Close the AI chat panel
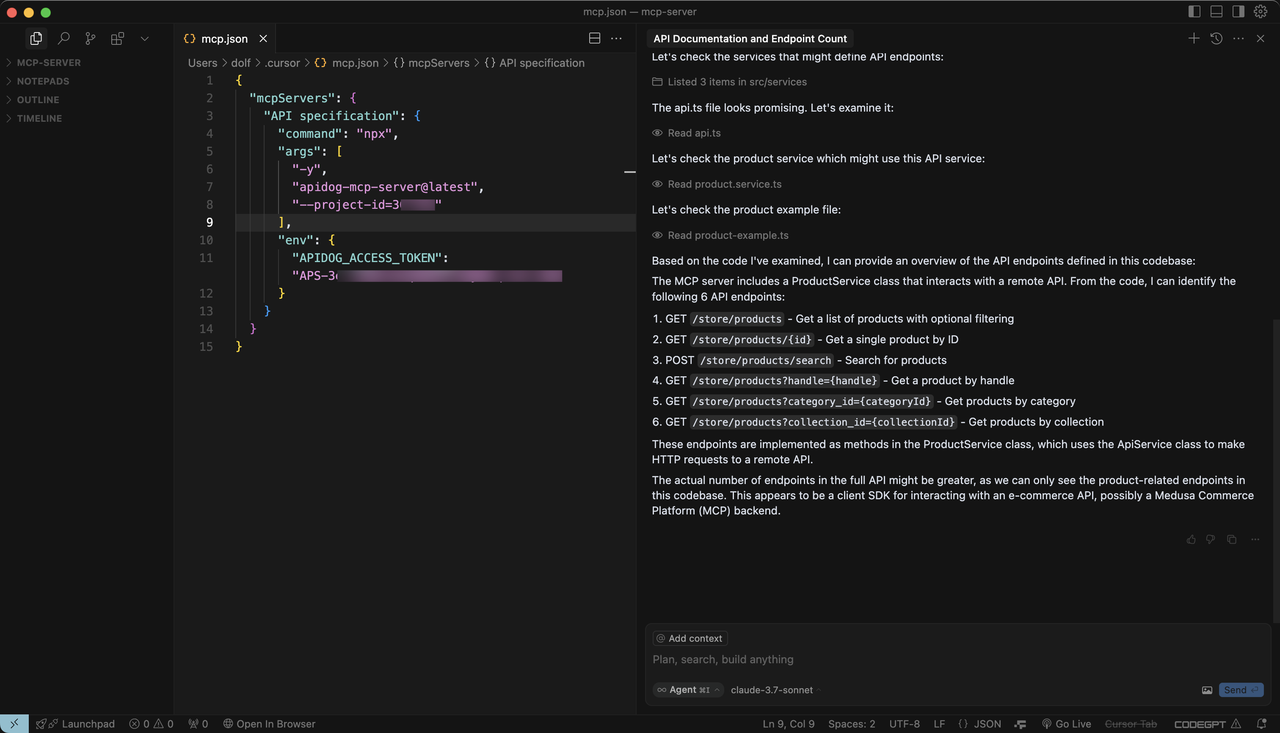Viewport: 1280px width, 733px height. click(1261, 38)
